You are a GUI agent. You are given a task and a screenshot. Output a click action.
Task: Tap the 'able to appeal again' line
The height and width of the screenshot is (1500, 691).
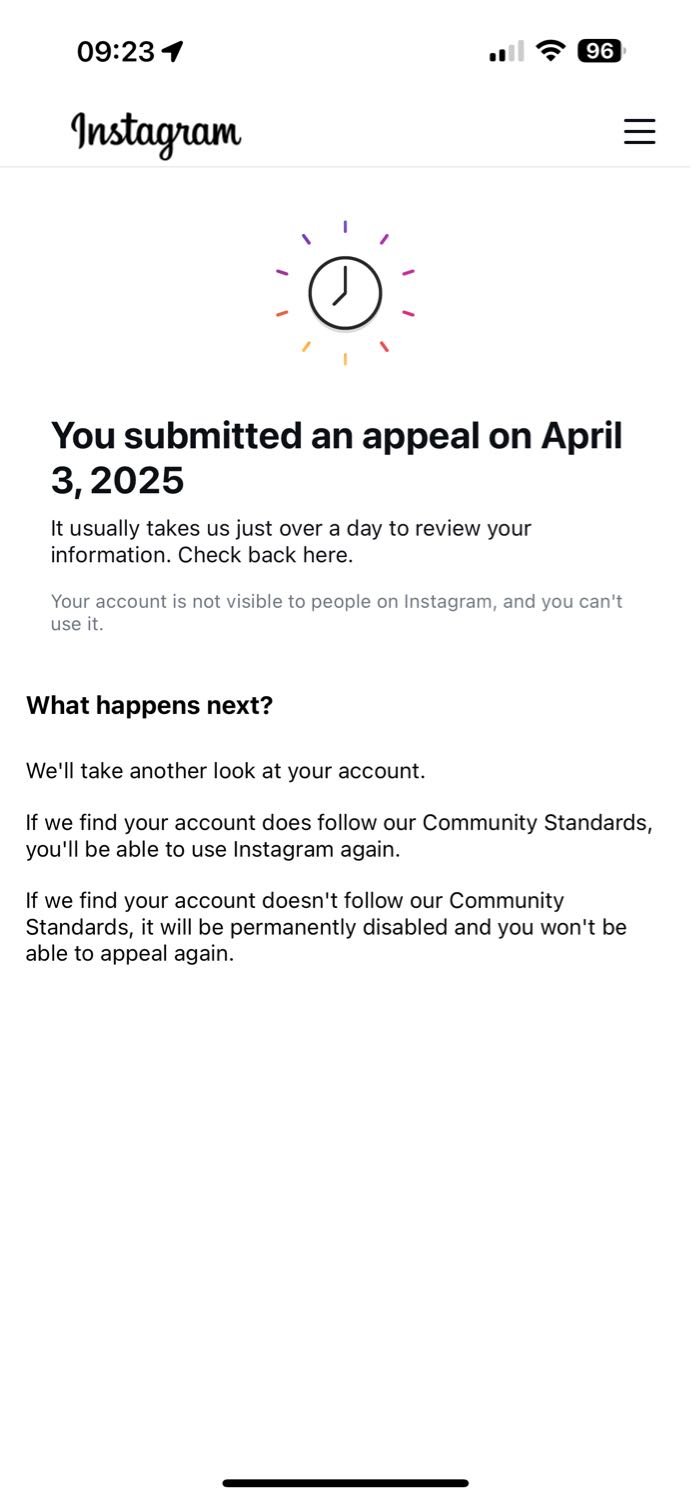130,954
